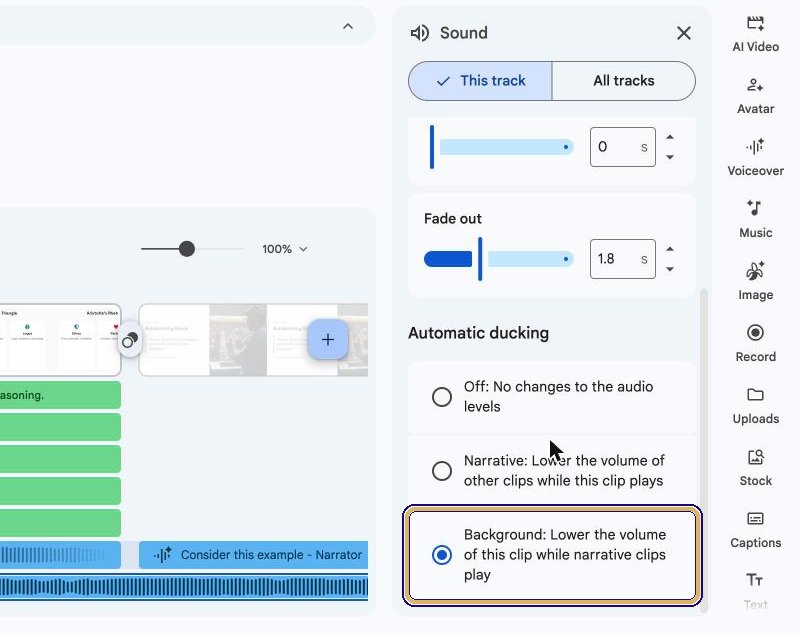Decrease the fade out duration

point(670,269)
